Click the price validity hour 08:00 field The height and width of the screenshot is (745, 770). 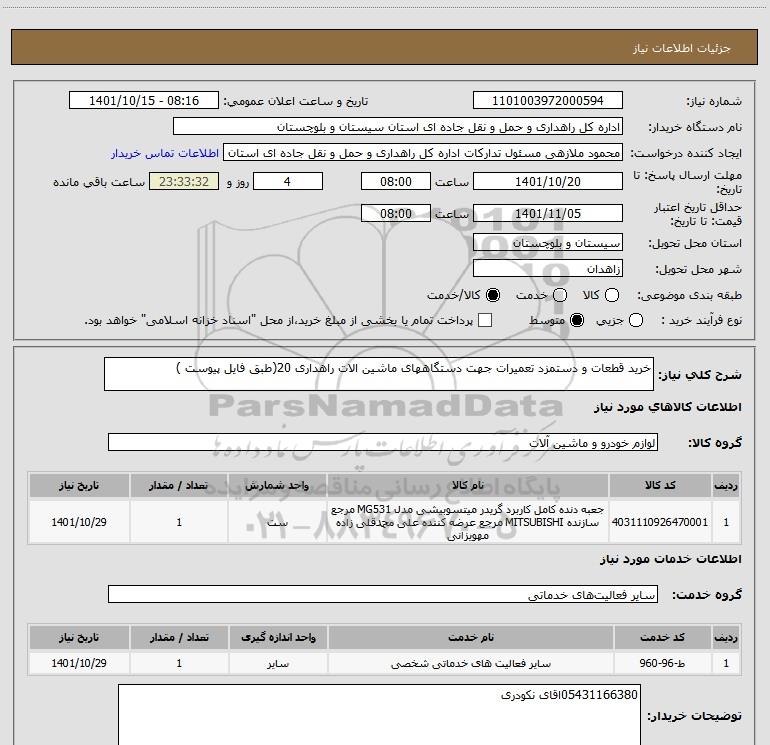click(x=396, y=213)
